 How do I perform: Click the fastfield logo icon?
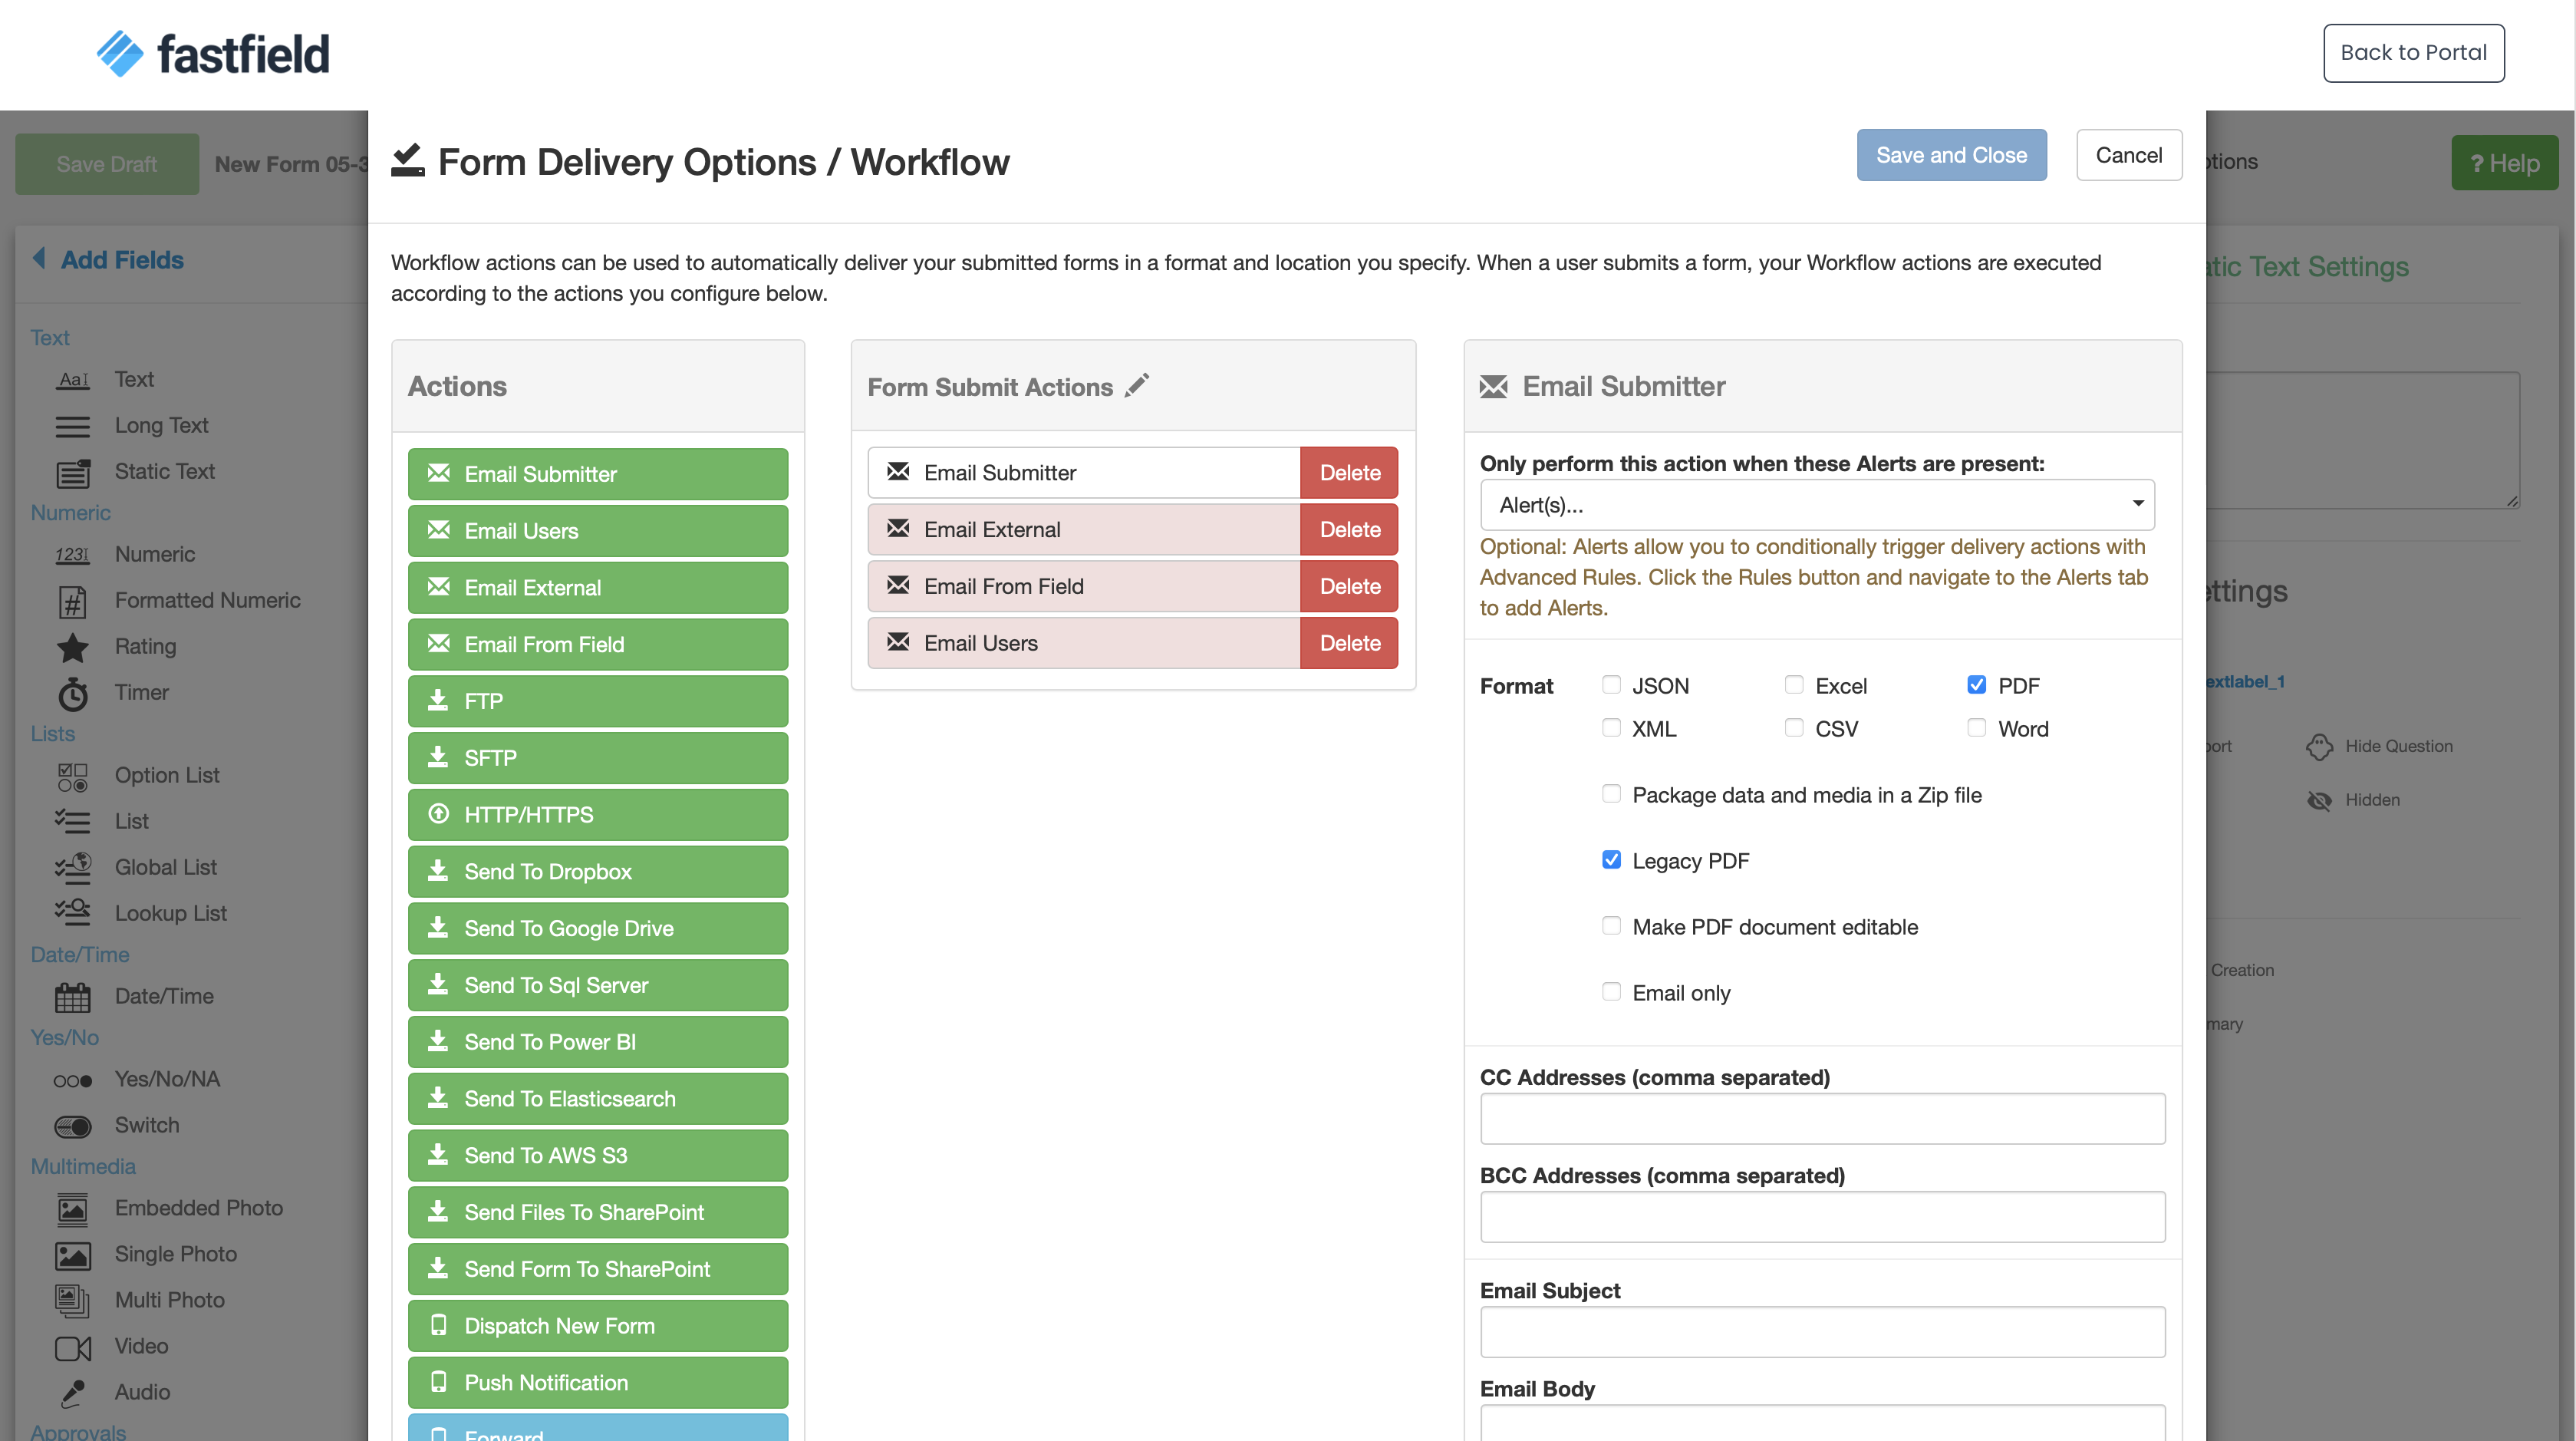pyautogui.click(x=120, y=53)
